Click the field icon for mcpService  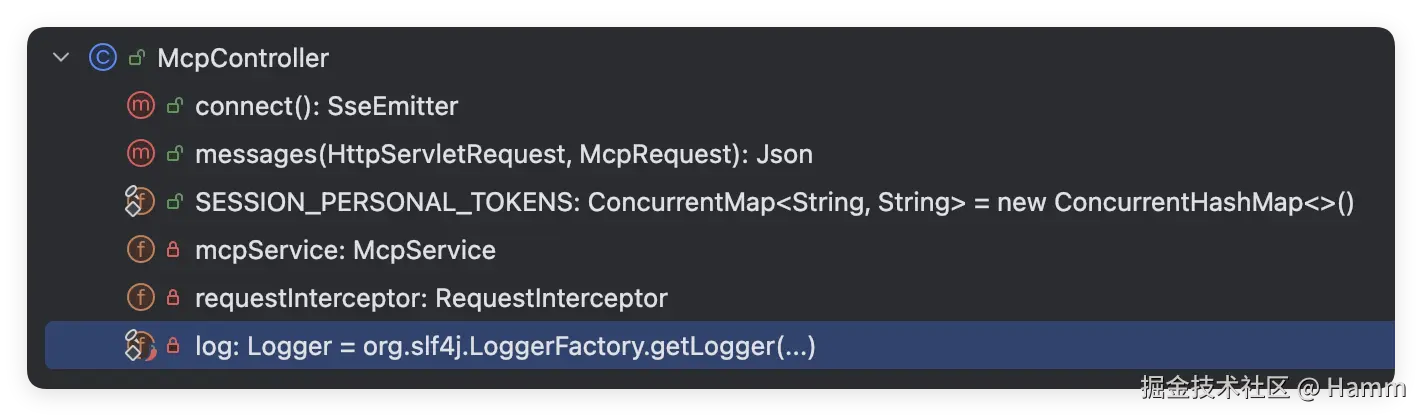[x=141, y=249]
